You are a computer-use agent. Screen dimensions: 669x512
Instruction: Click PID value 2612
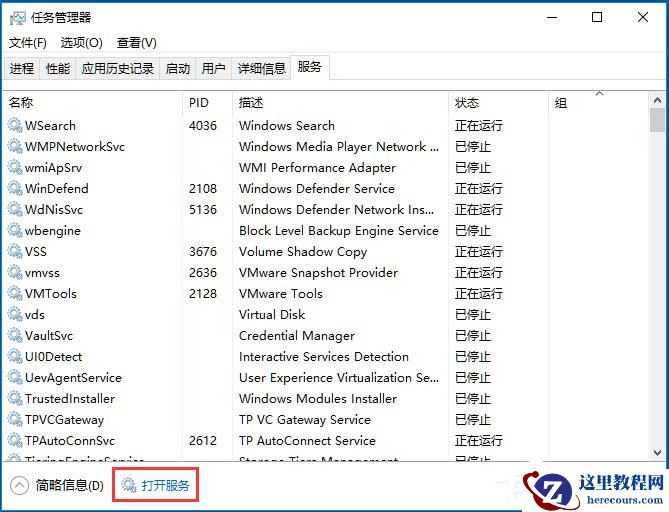tap(203, 440)
